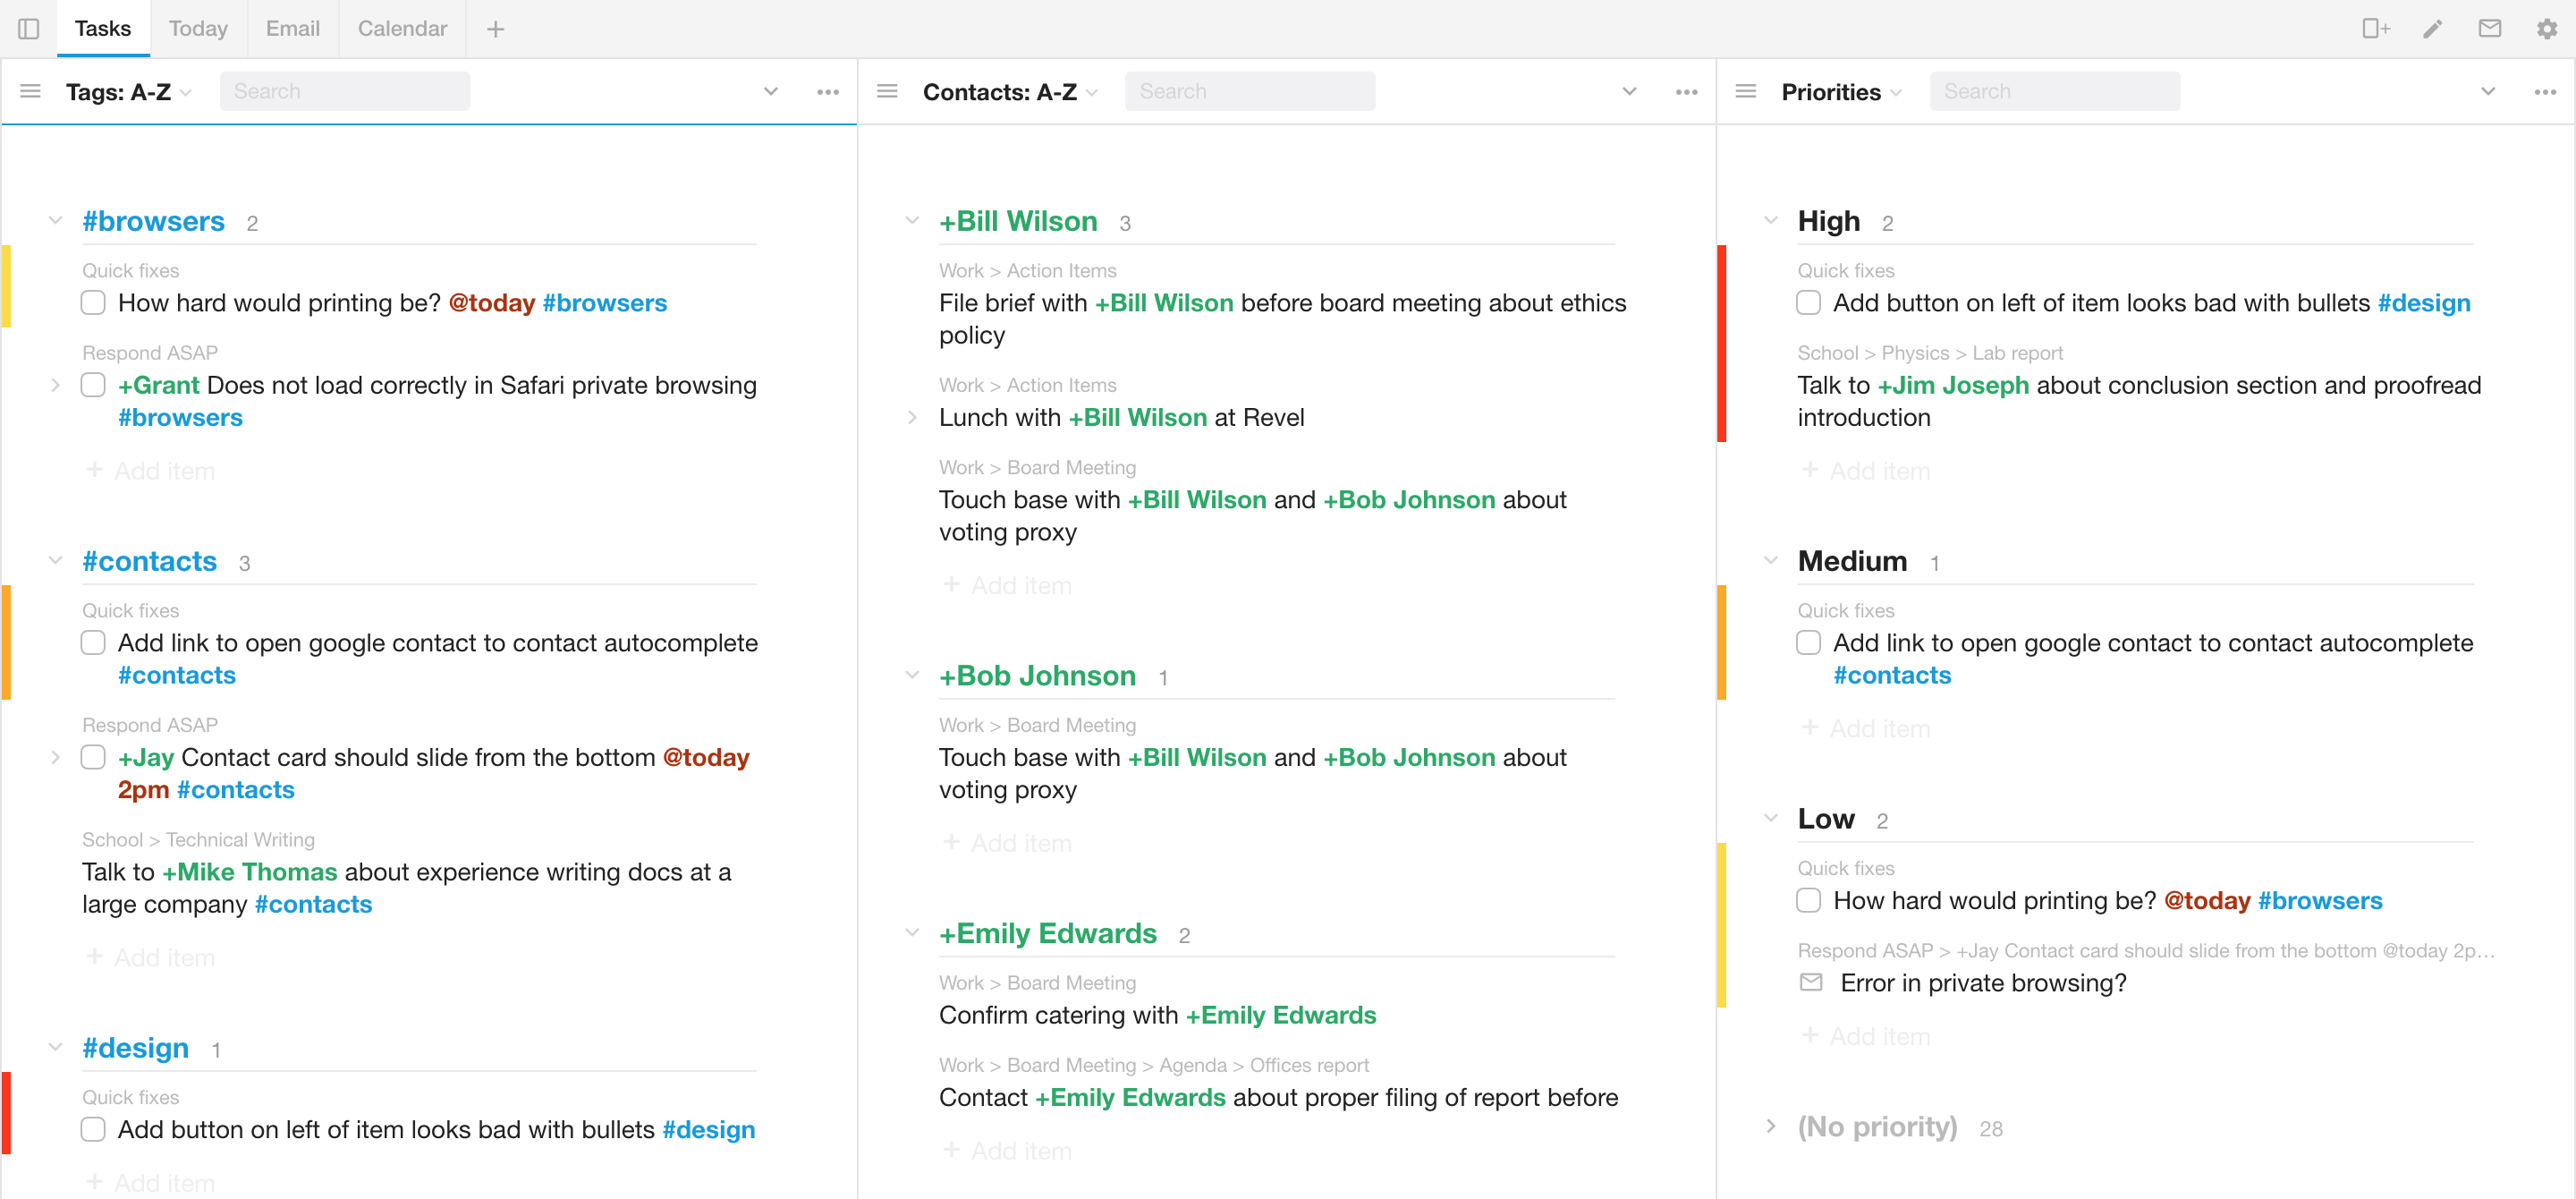2576x1199 pixels.
Task: Collapse the +Bill Wilson group
Action: tap(912, 221)
